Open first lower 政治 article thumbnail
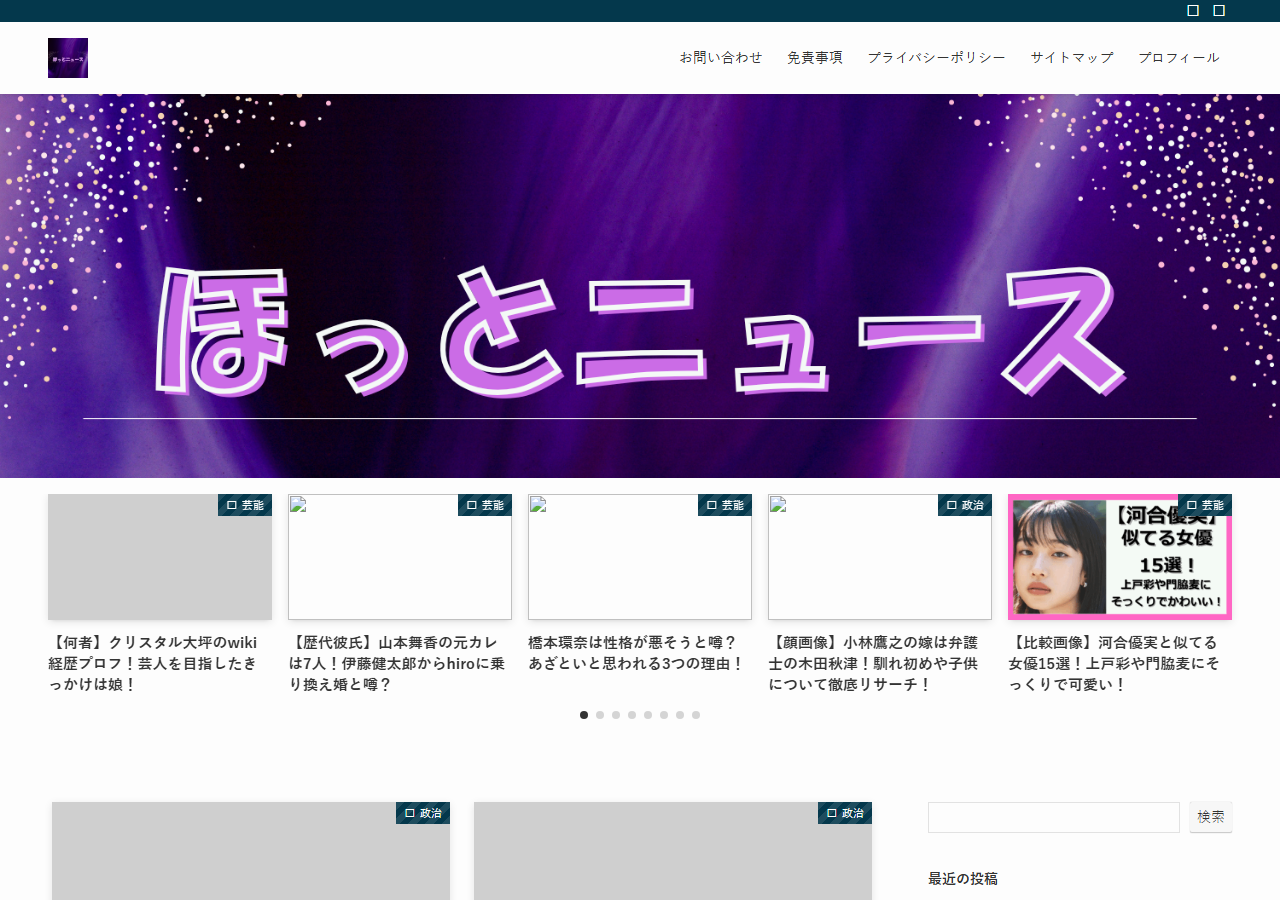 pos(251,851)
